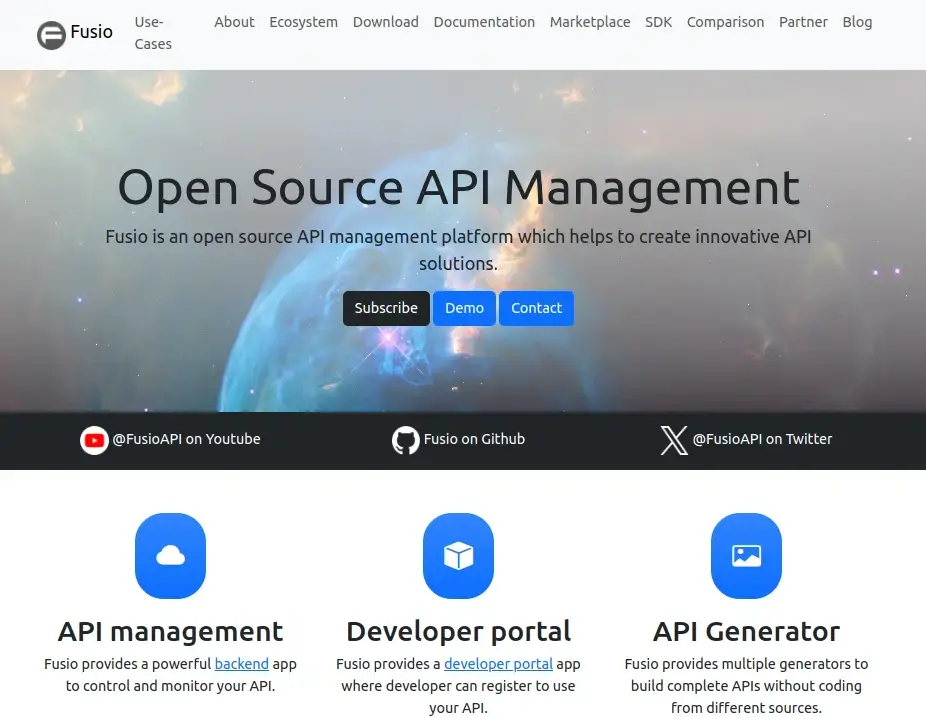Click the image API Generator icon

[746, 555]
